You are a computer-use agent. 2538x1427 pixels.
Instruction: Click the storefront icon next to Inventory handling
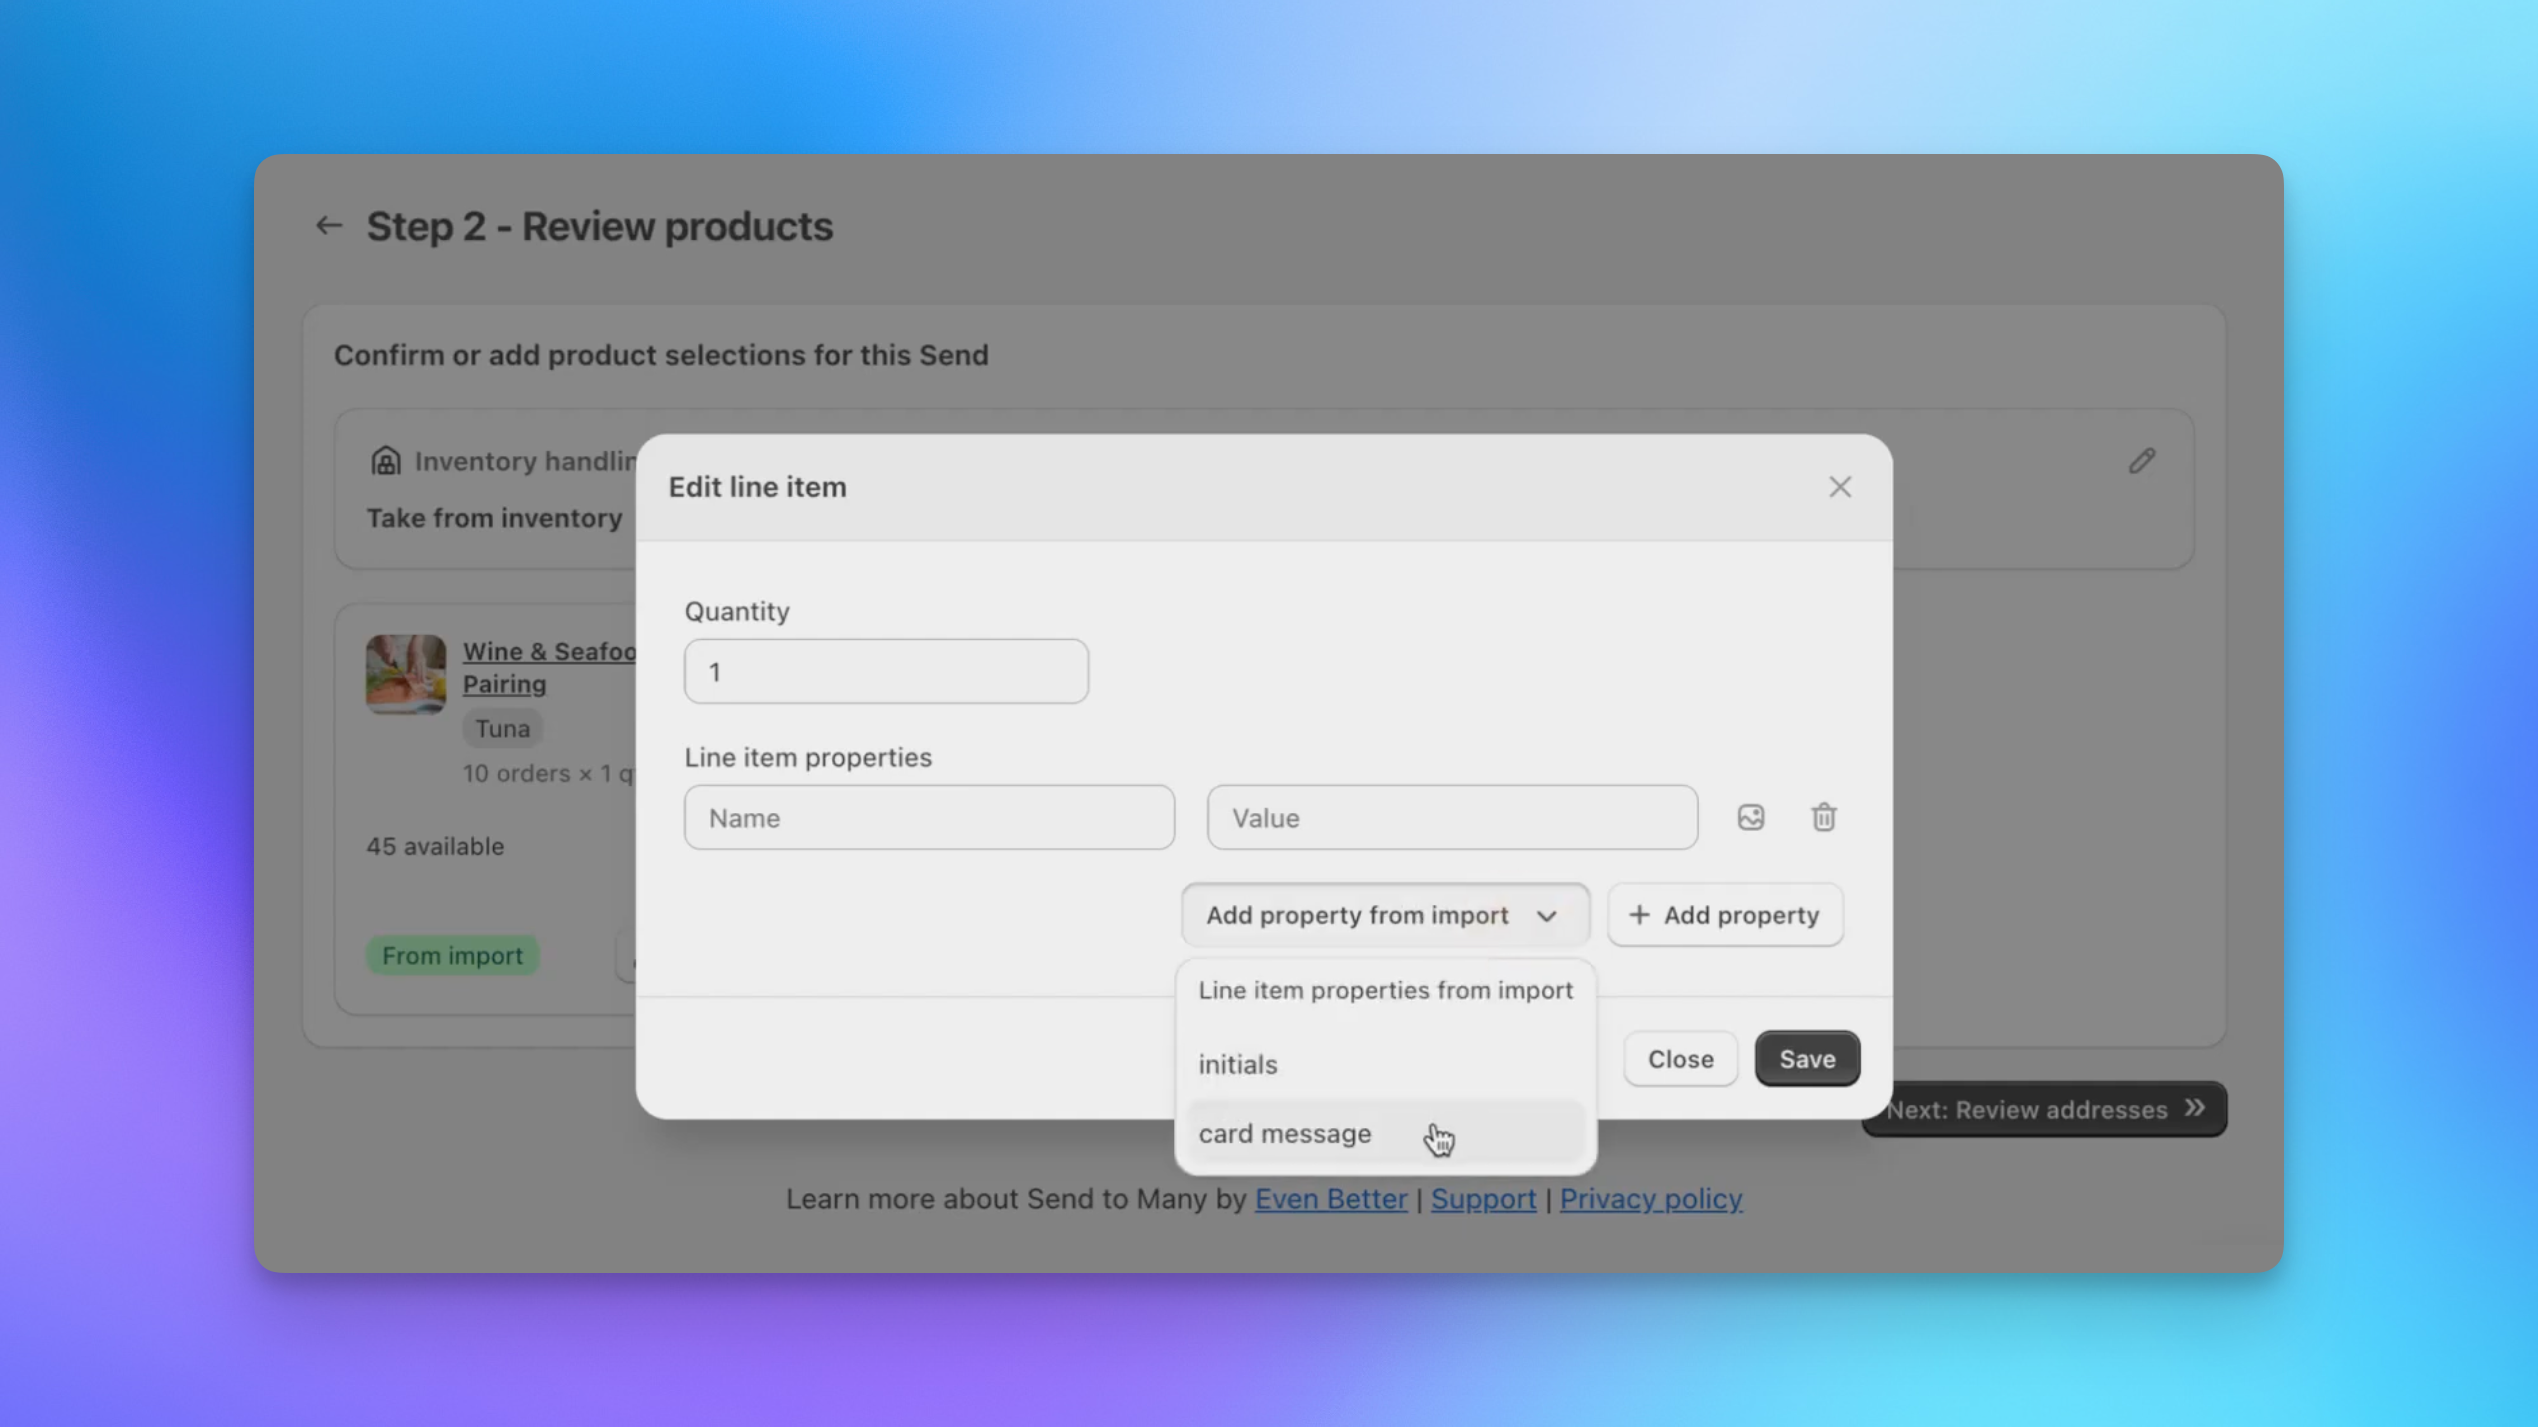384,460
